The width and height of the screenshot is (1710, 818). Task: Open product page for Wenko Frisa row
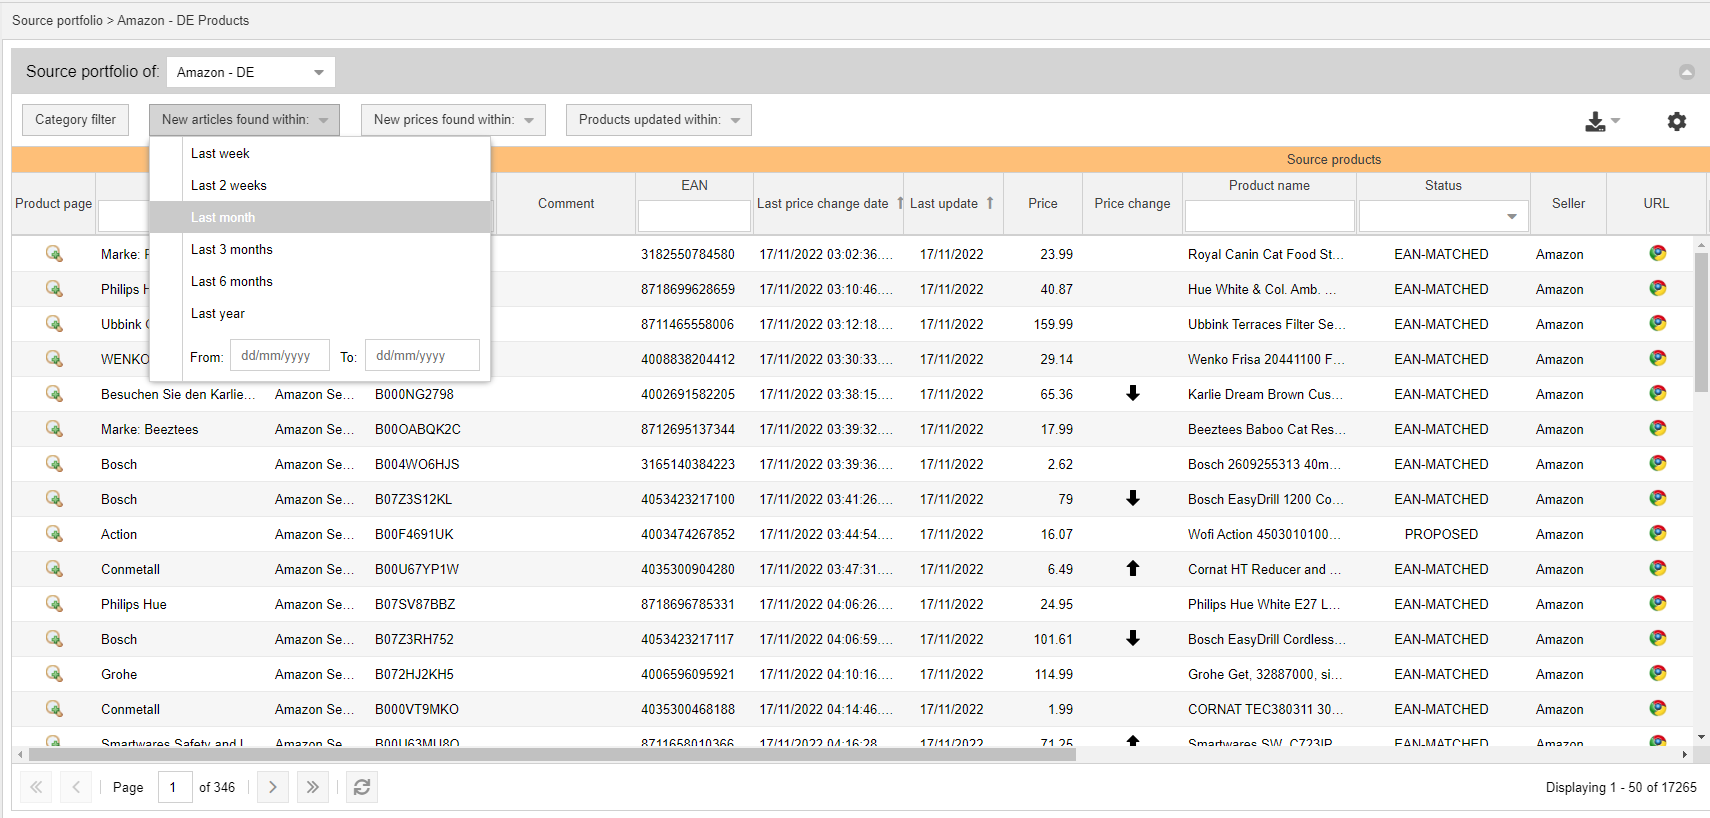pyautogui.click(x=54, y=359)
